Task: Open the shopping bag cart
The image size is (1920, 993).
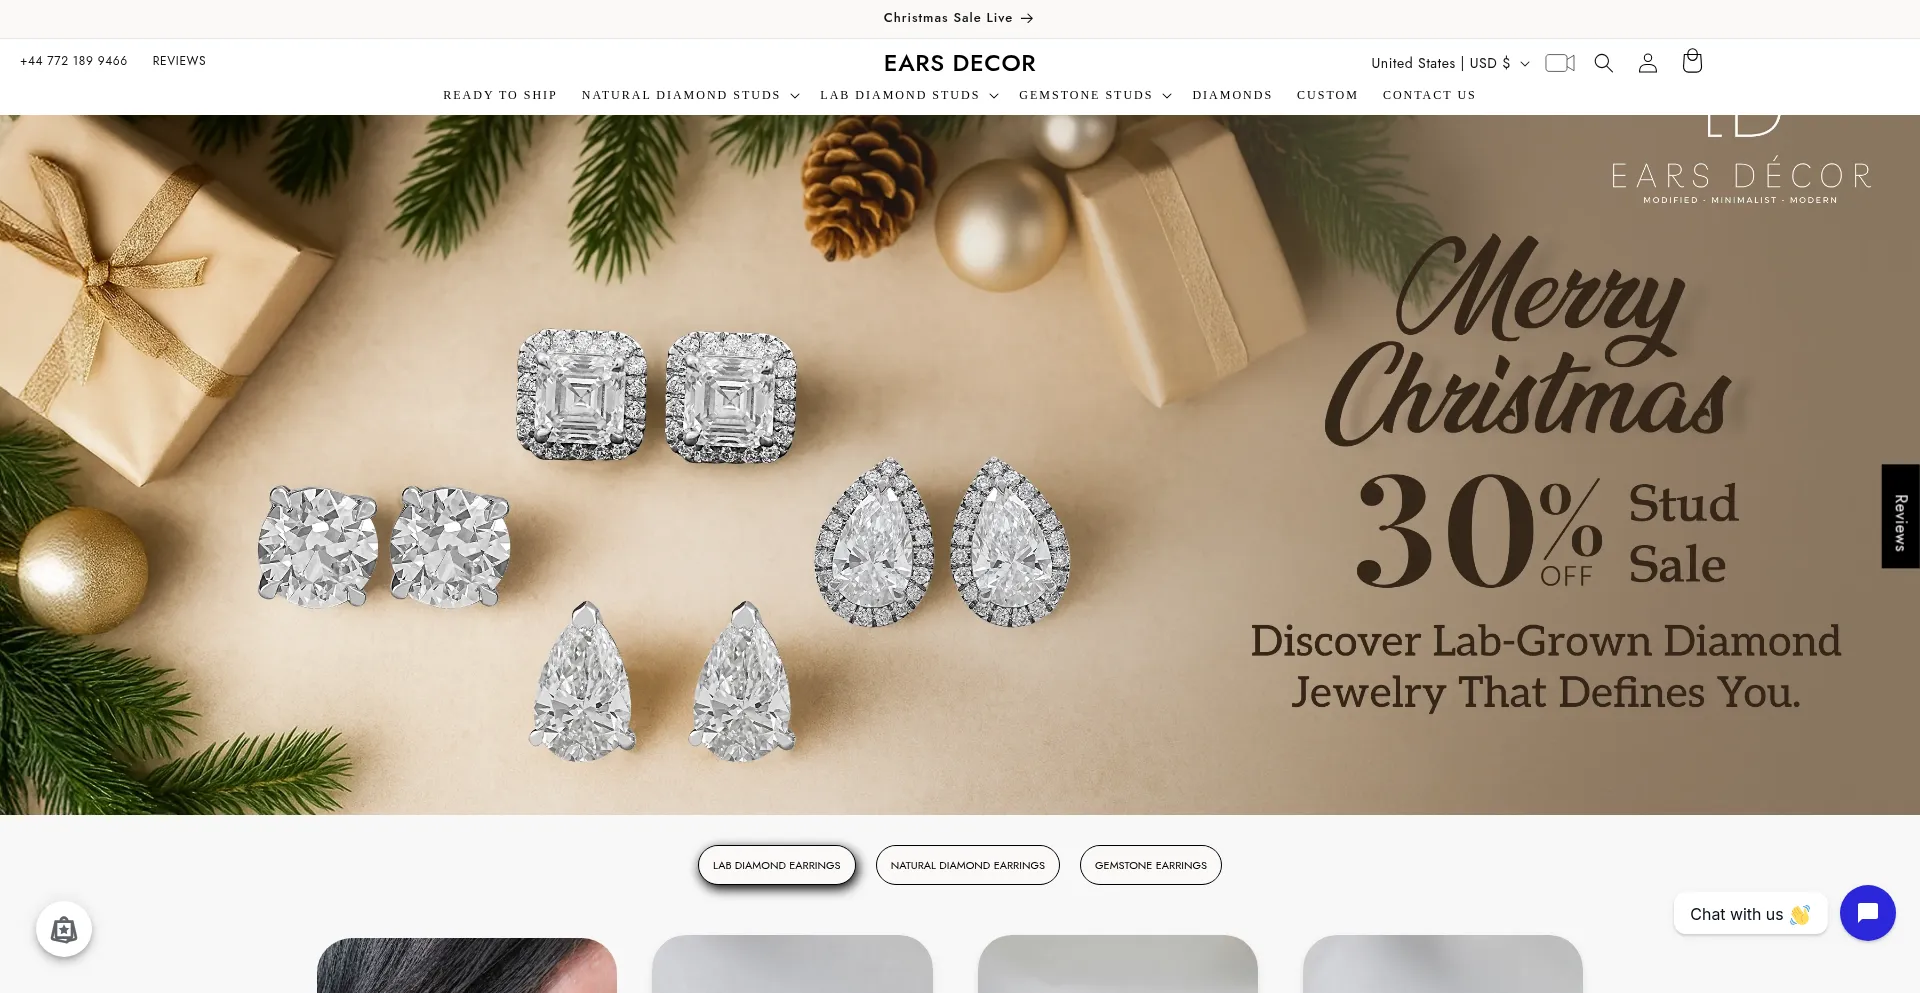Action: [x=1692, y=62]
